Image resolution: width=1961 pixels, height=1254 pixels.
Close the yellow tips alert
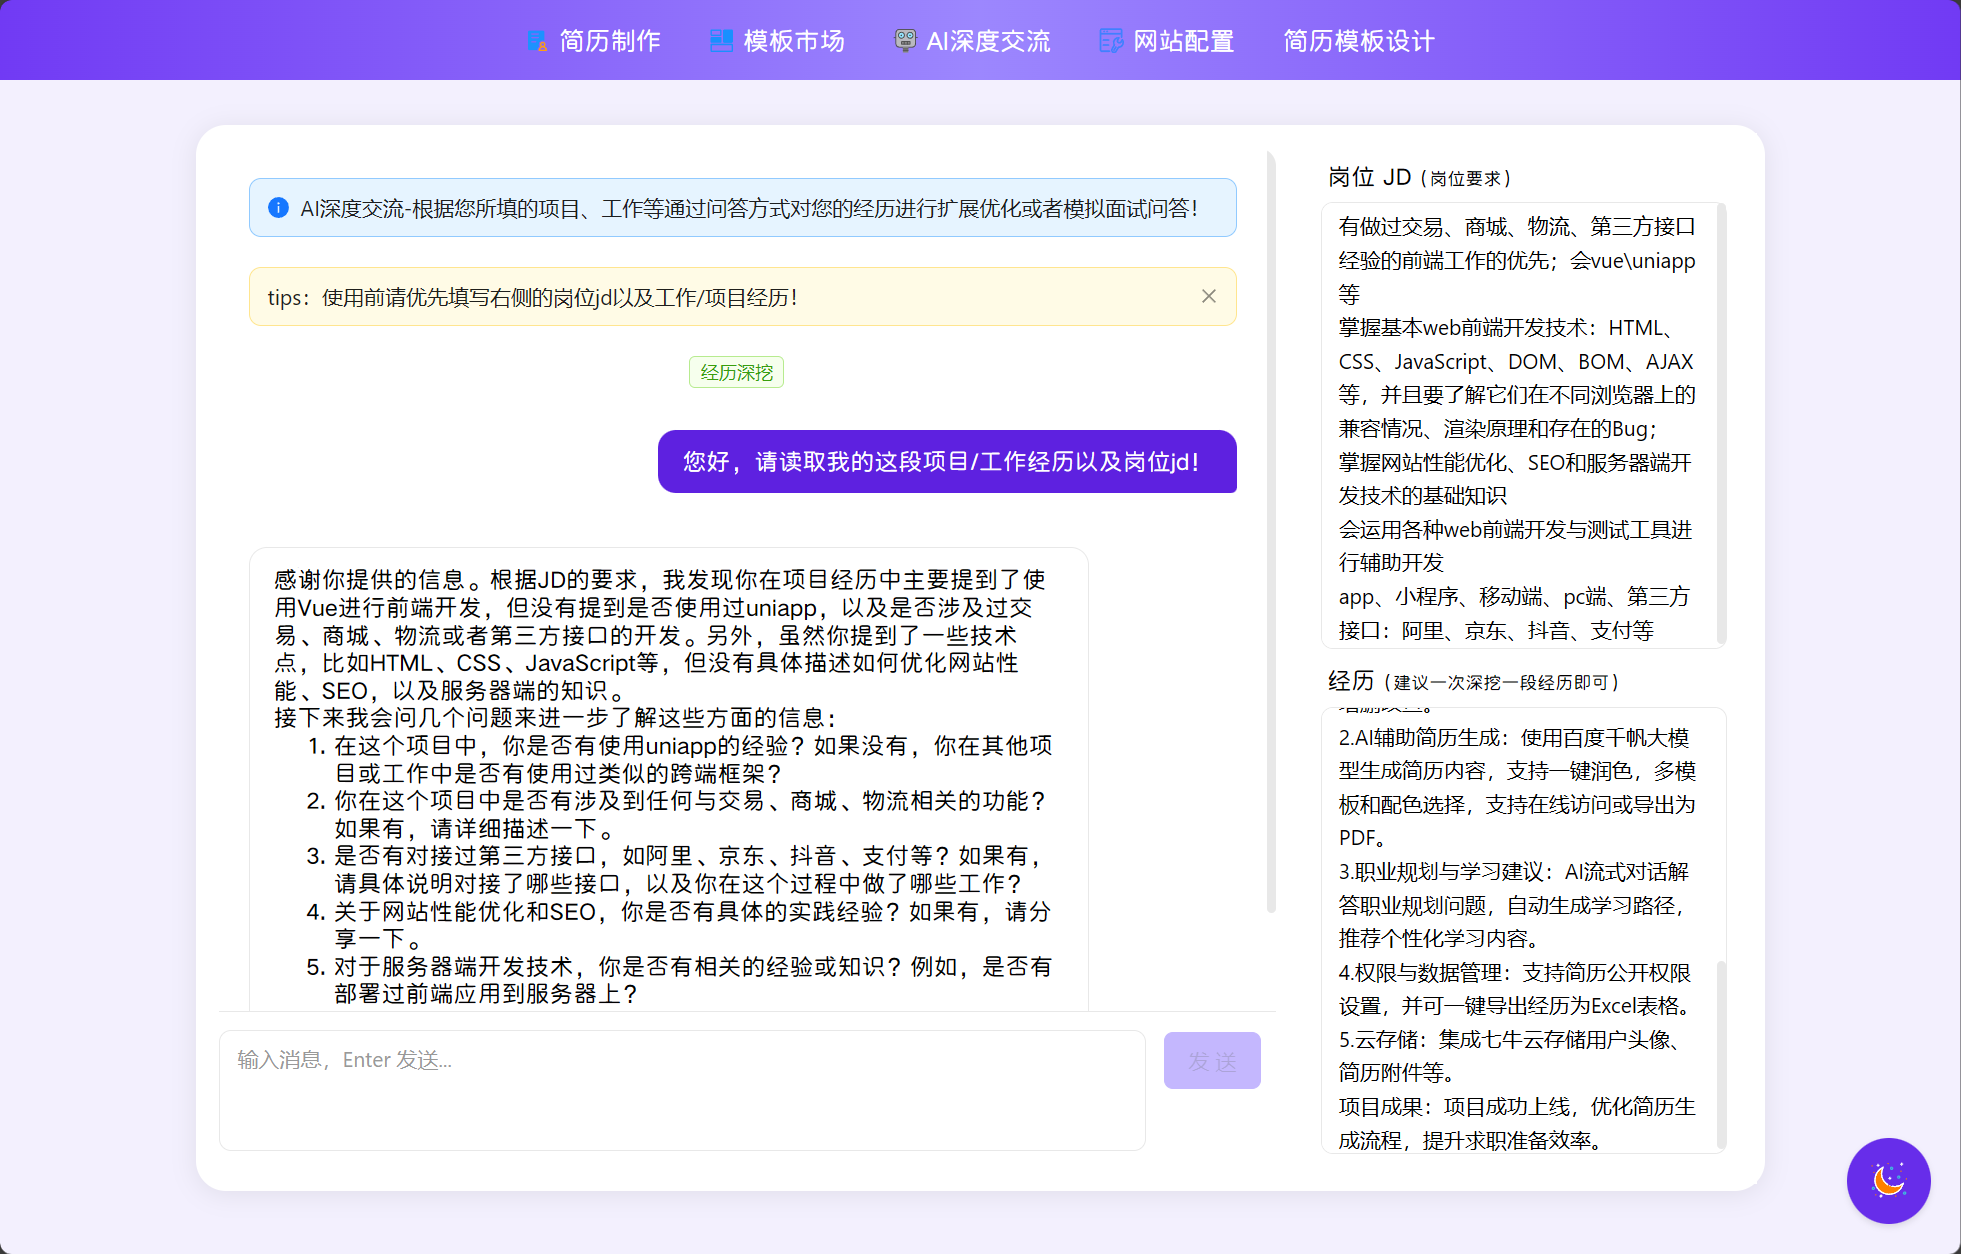click(x=1208, y=296)
